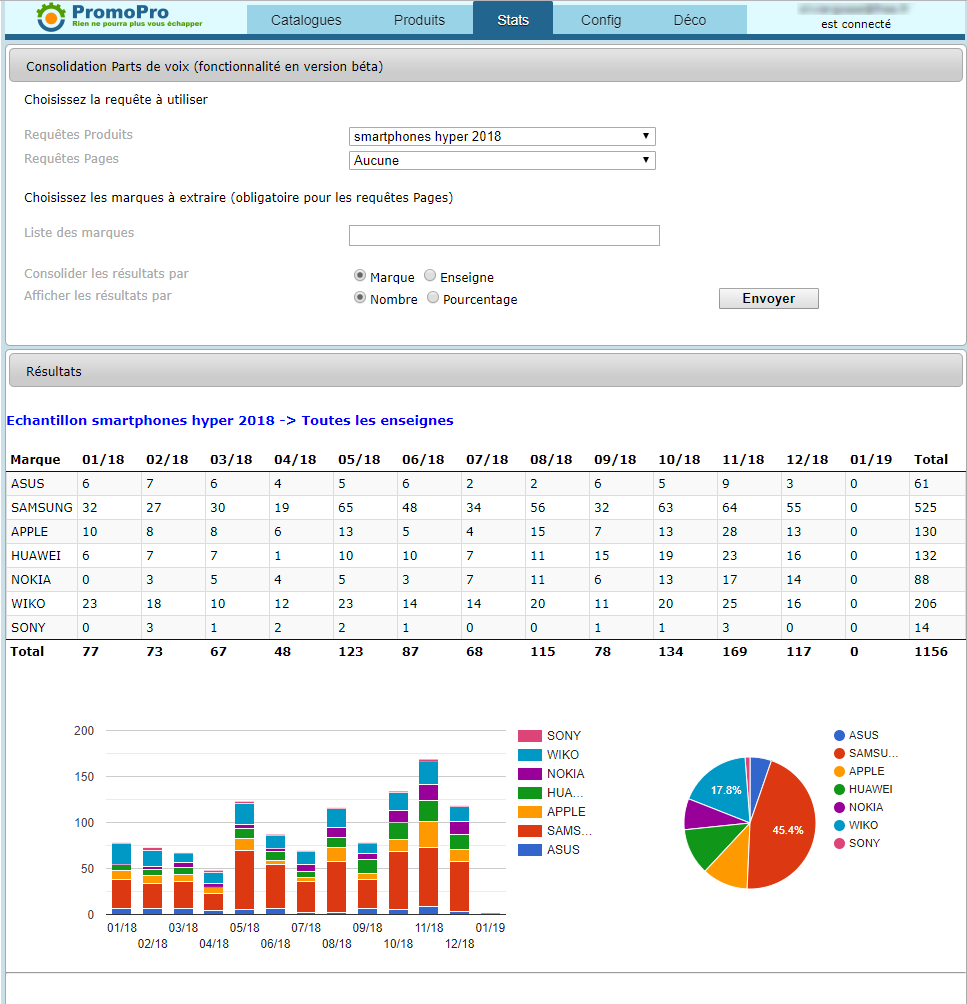This screenshot has width=967, height=1004.
Task: Switch to the Produits tab
Action: click(x=419, y=20)
